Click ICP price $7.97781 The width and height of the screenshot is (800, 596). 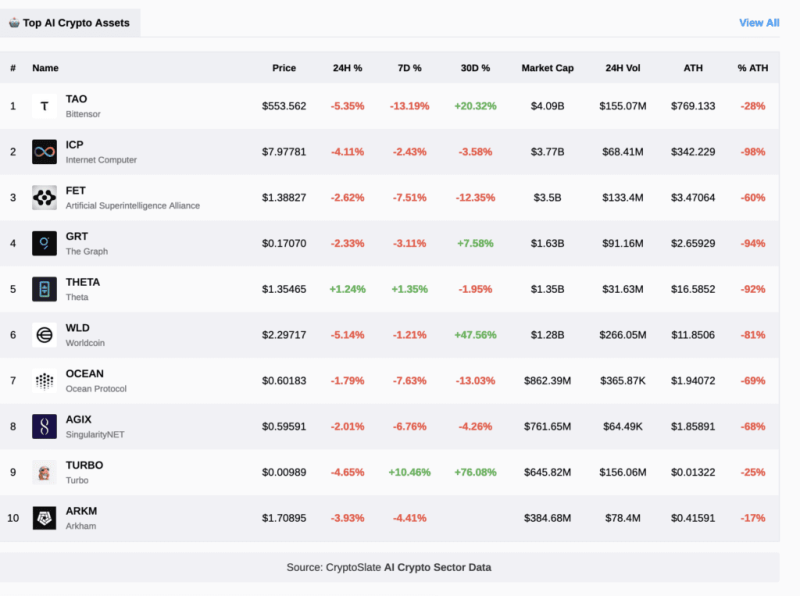click(x=284, y=152)
